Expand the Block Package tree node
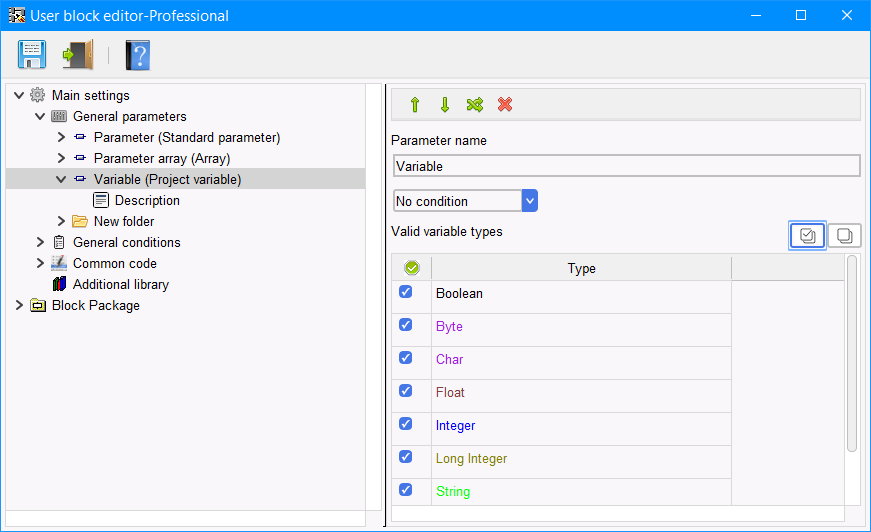The width and height of the screenshot is (871, 532). [19, 306]
